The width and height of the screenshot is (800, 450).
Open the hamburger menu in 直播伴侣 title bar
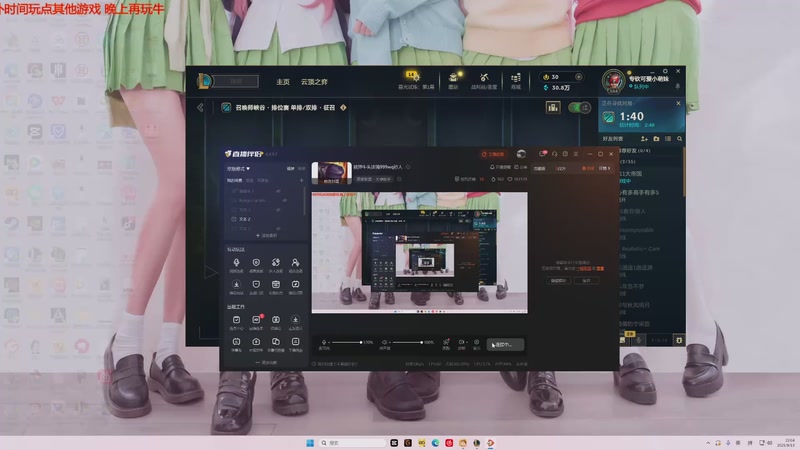pyautogui.click(x=576, y=154)
